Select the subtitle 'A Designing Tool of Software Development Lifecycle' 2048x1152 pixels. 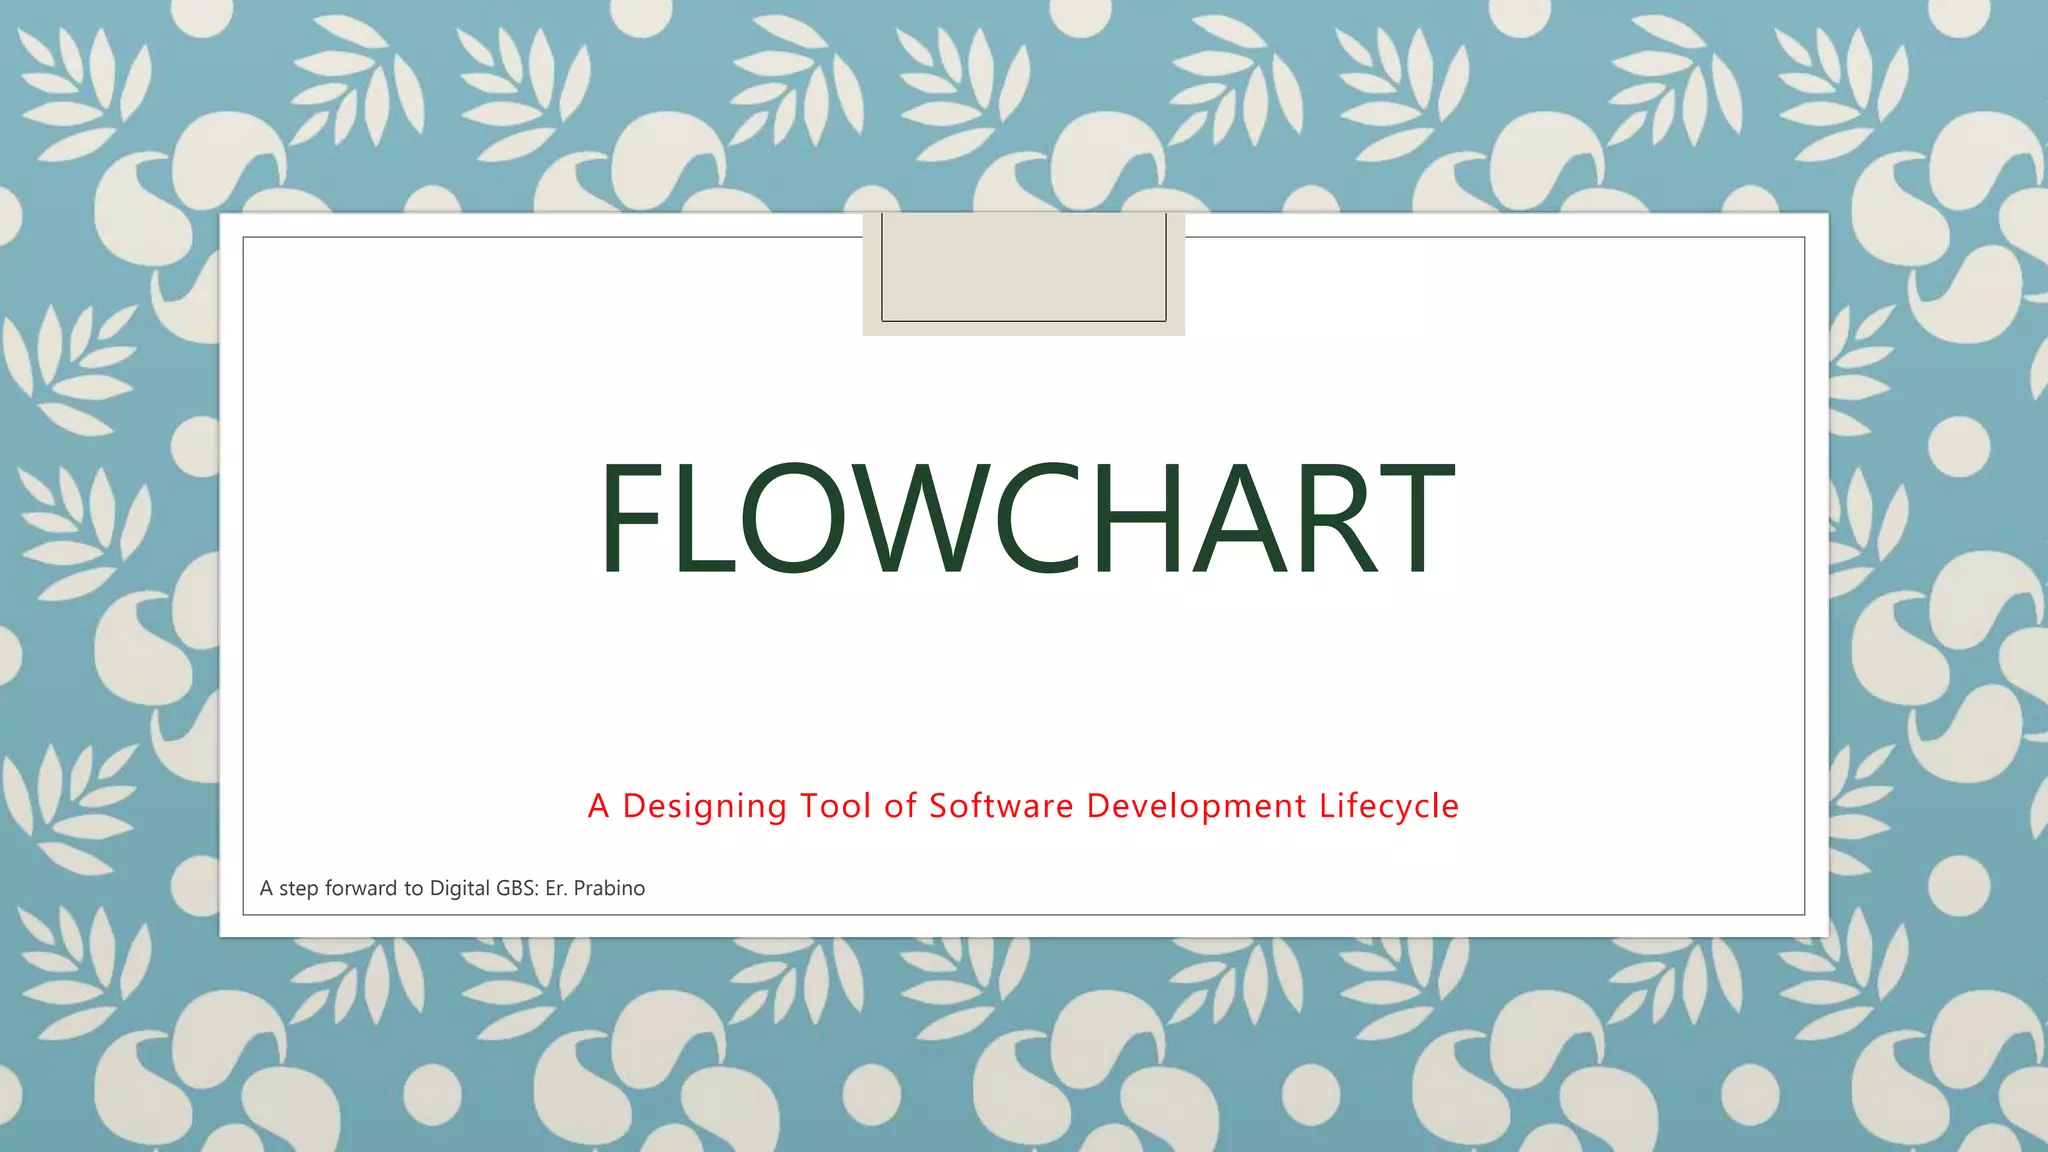[1023, 806]
